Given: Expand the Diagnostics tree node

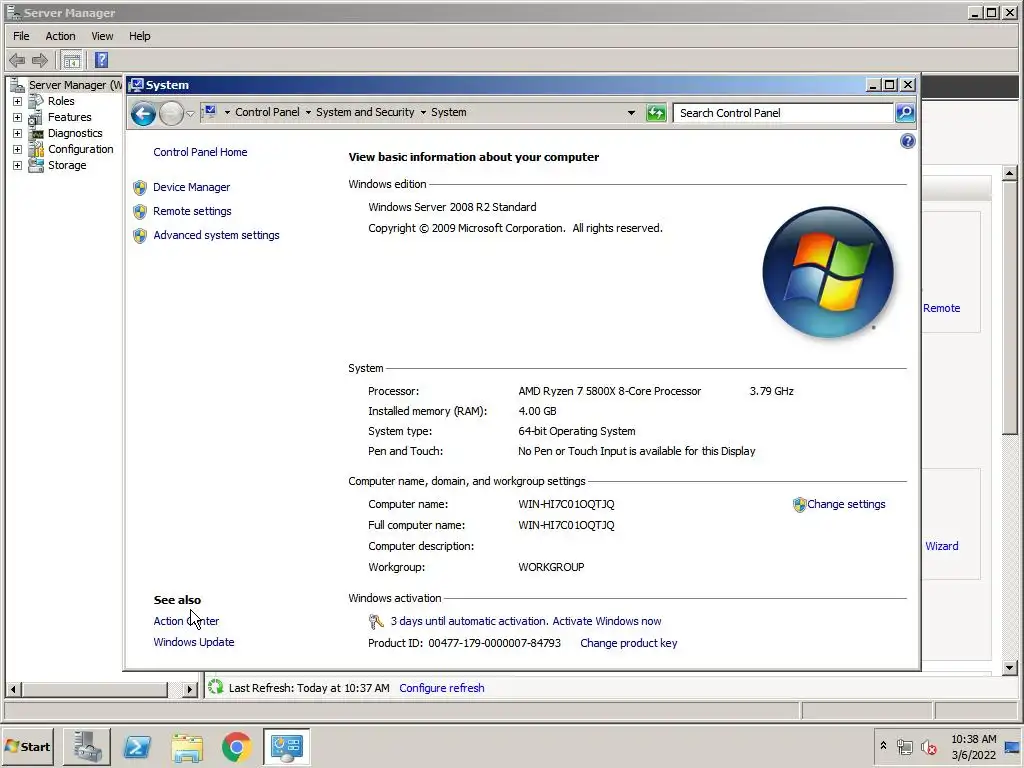Looking at the screenshot, I should coord(18,133).
